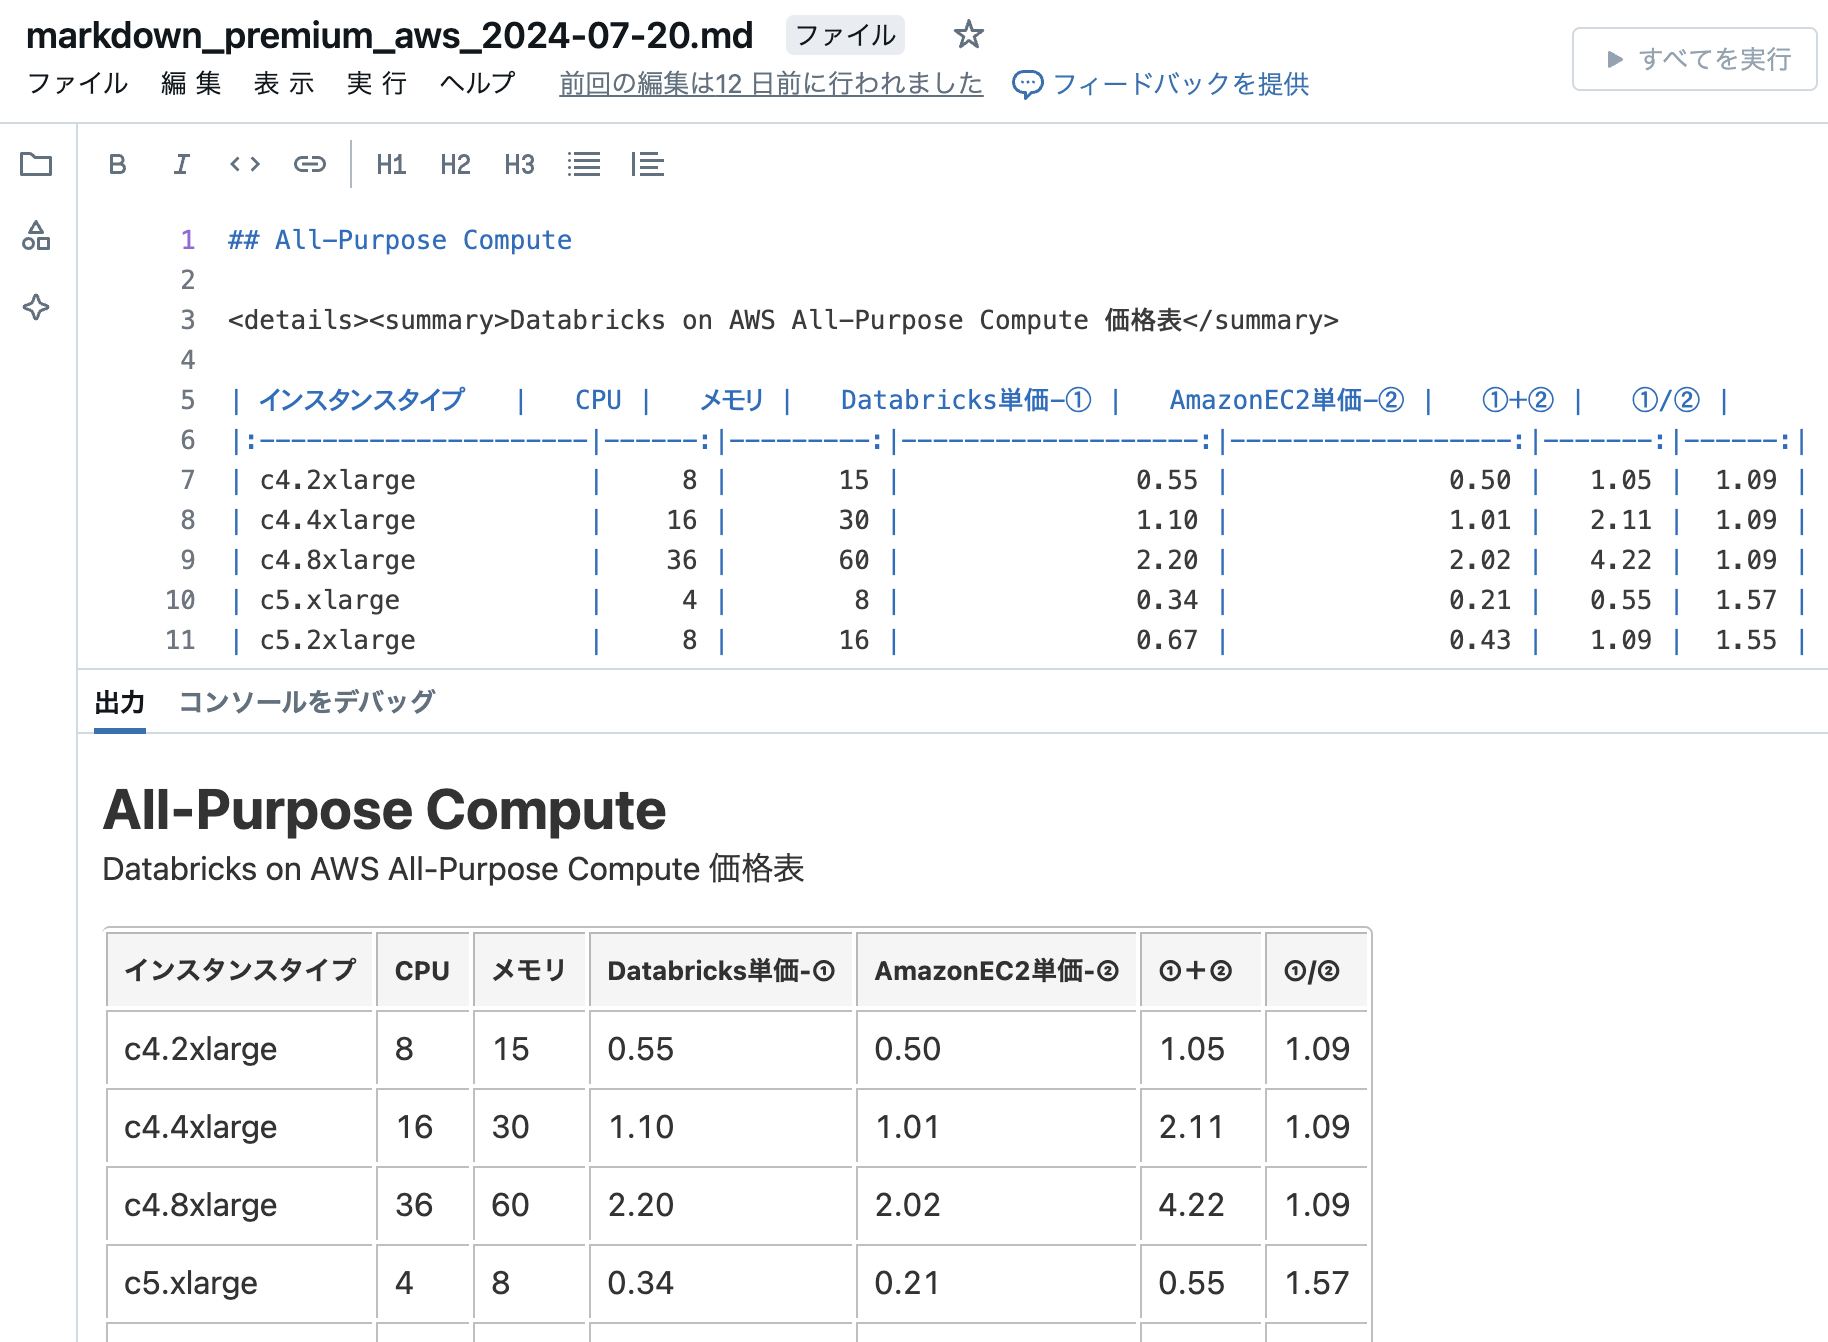Screen dimensions: 1828x1342
Task: Click source header Databricks単価-① on line 5
Action: pos(966,400)
